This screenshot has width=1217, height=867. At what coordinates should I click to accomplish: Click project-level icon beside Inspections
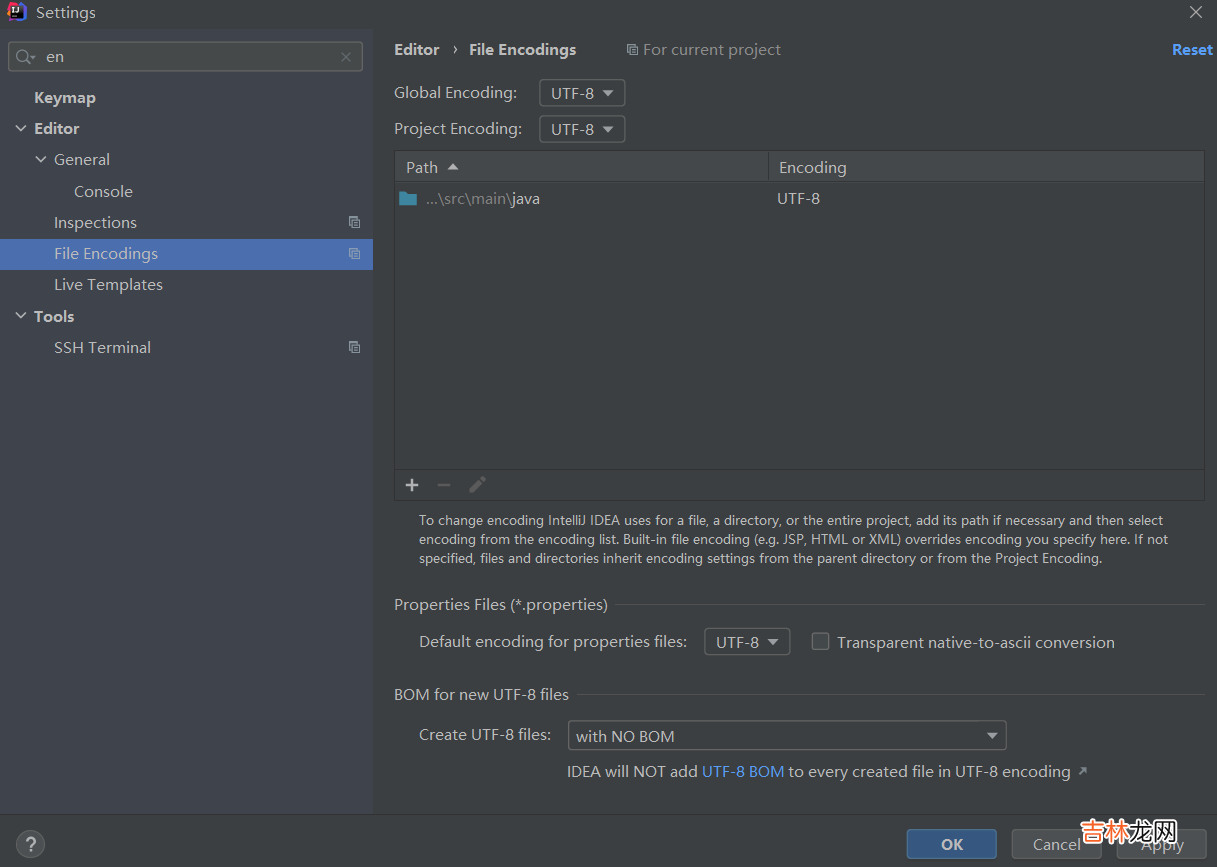354,222
